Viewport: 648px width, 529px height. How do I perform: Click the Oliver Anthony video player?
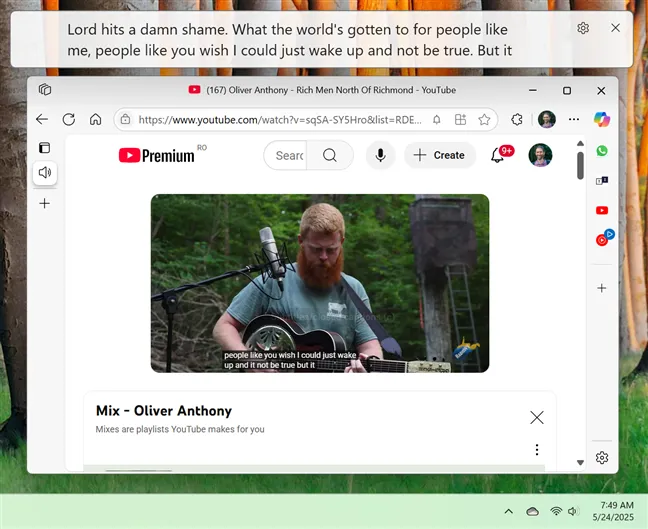(320, 283)
